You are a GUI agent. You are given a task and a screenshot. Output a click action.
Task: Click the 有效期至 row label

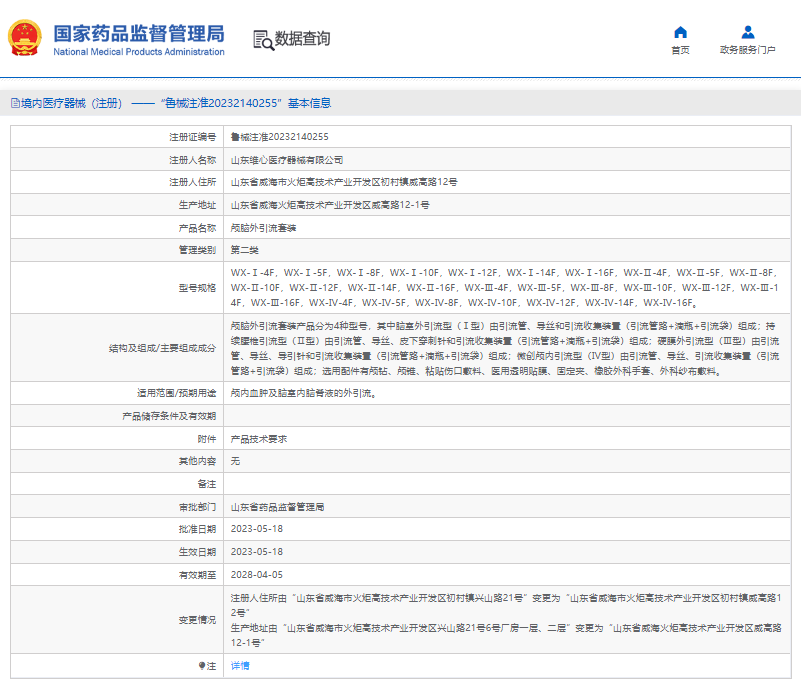[197, 575]
